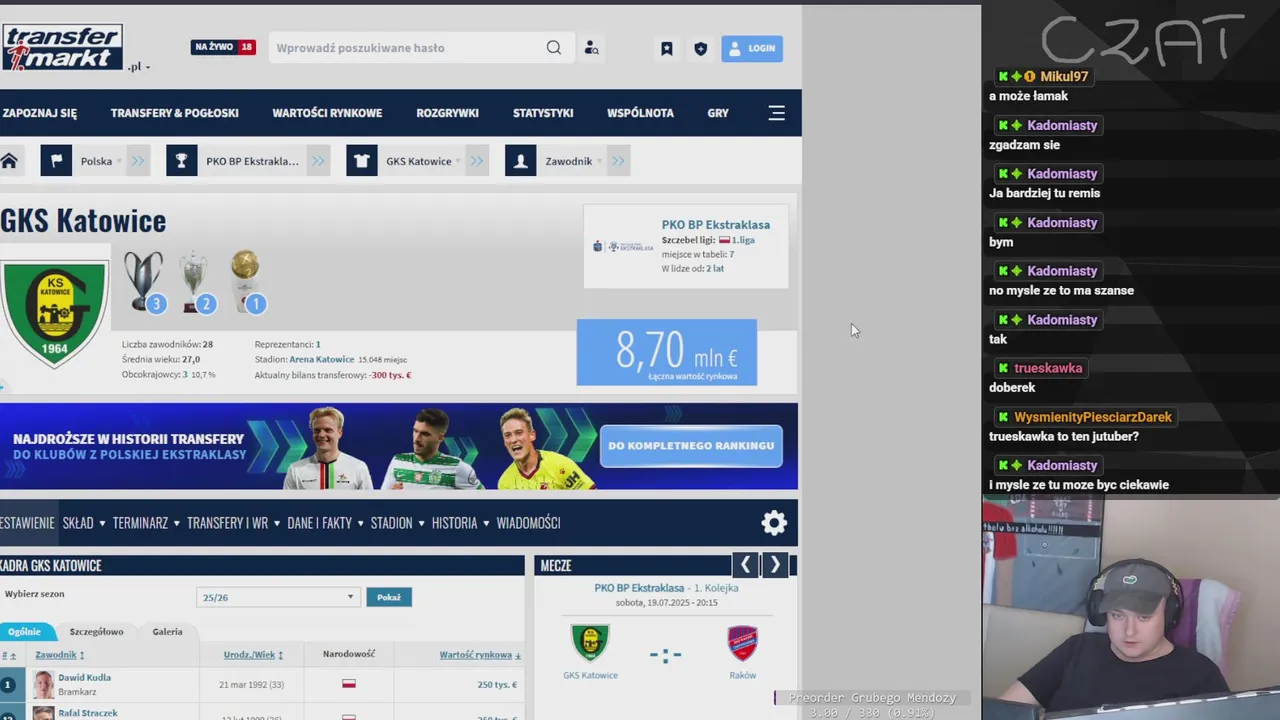Open the SKŁAD tab dropdown
Viewport: 1280px width, 720px height.
tap(83, 523)
